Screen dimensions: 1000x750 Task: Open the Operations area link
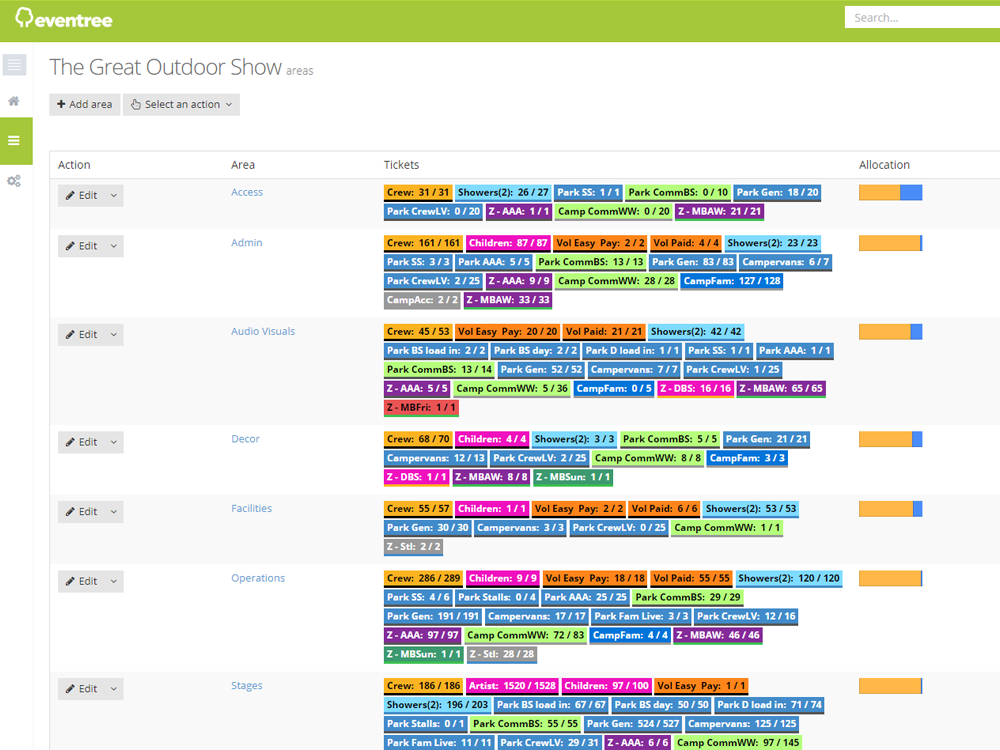click(x=256, y=577)
